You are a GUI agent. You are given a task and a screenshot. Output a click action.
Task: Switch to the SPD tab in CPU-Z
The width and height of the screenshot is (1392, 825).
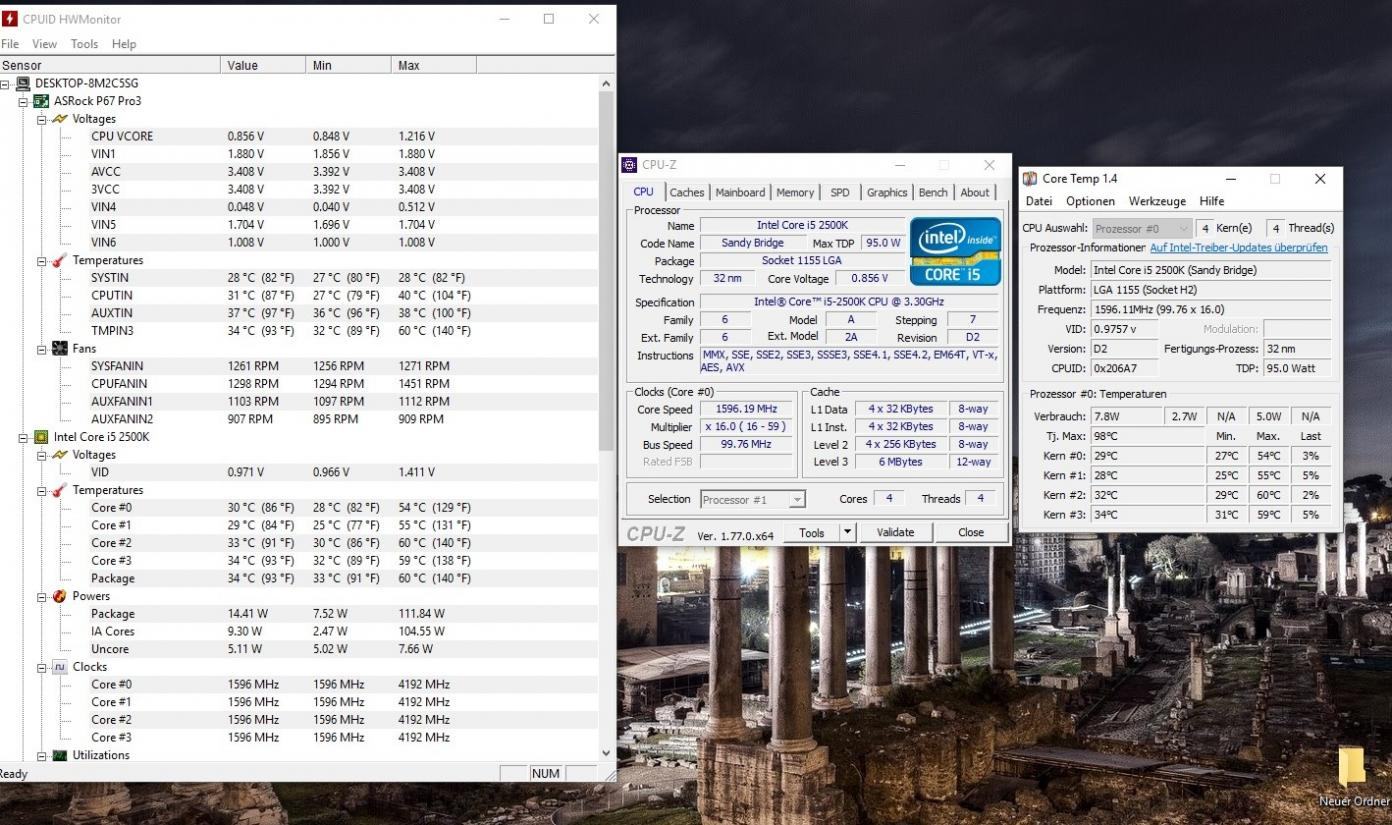pyautogui.click(x=840, y=192)
